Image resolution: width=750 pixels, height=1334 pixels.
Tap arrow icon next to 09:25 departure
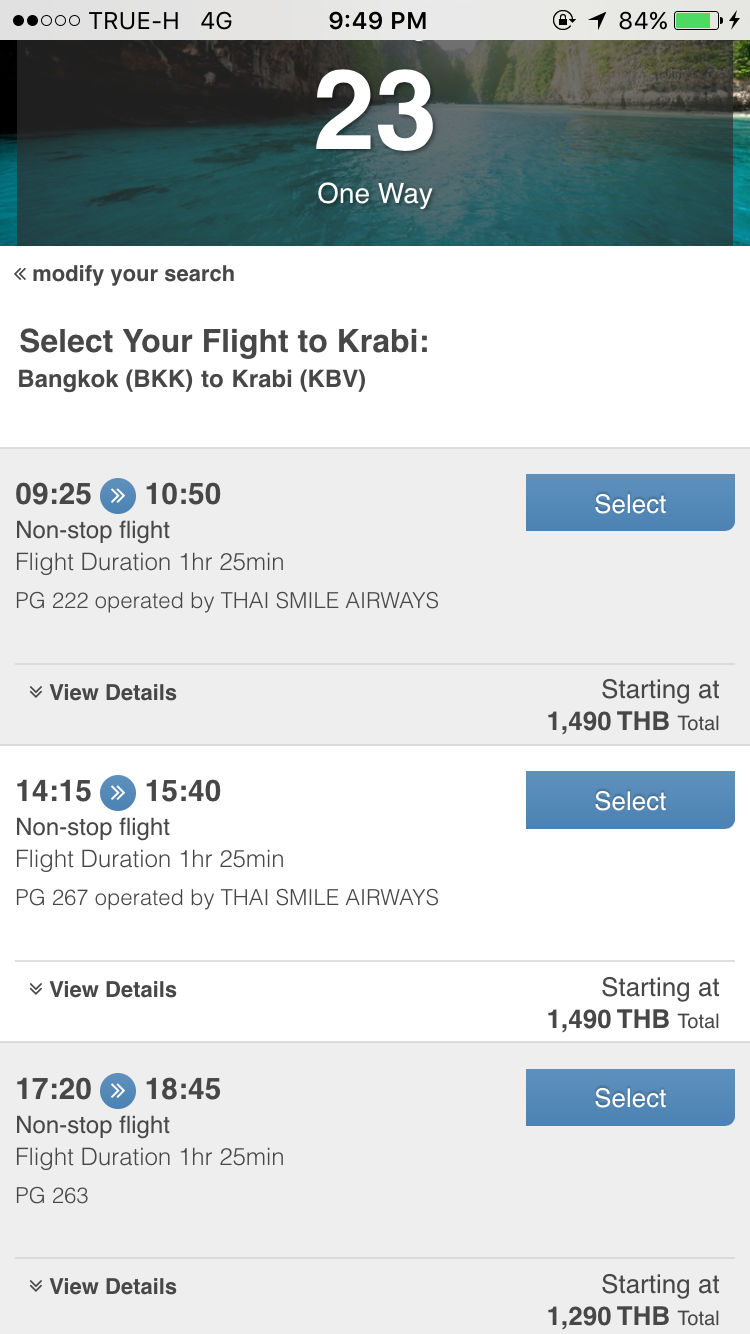click(118, 495)
